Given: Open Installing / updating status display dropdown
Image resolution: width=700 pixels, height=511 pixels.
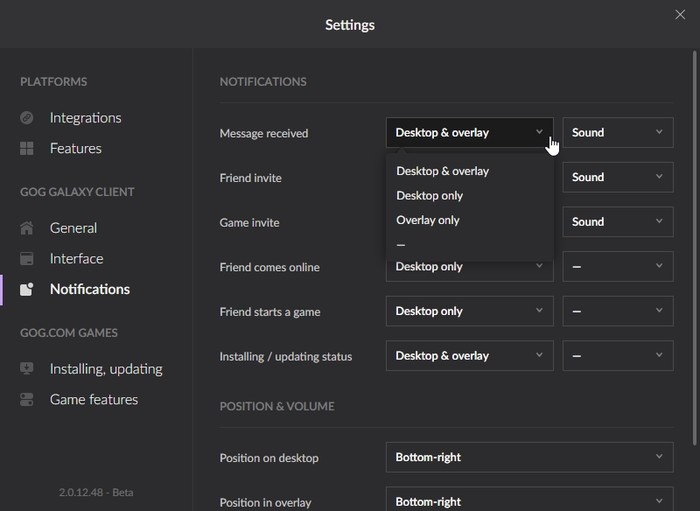Looking at the screenshot, I should click(x=470, y=356).
